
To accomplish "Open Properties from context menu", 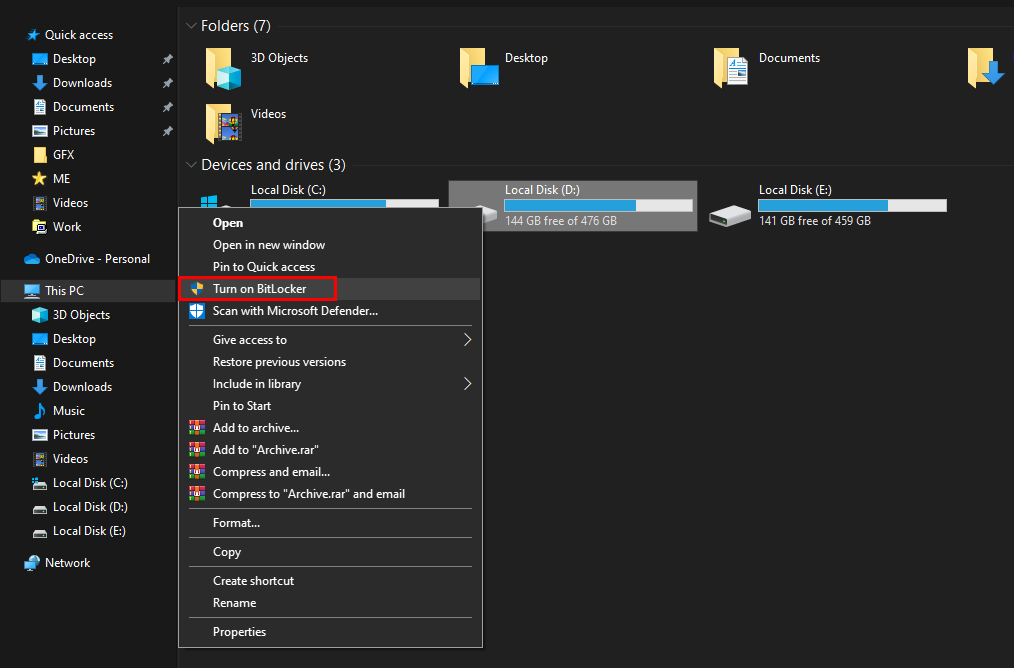I will point(239,632).
